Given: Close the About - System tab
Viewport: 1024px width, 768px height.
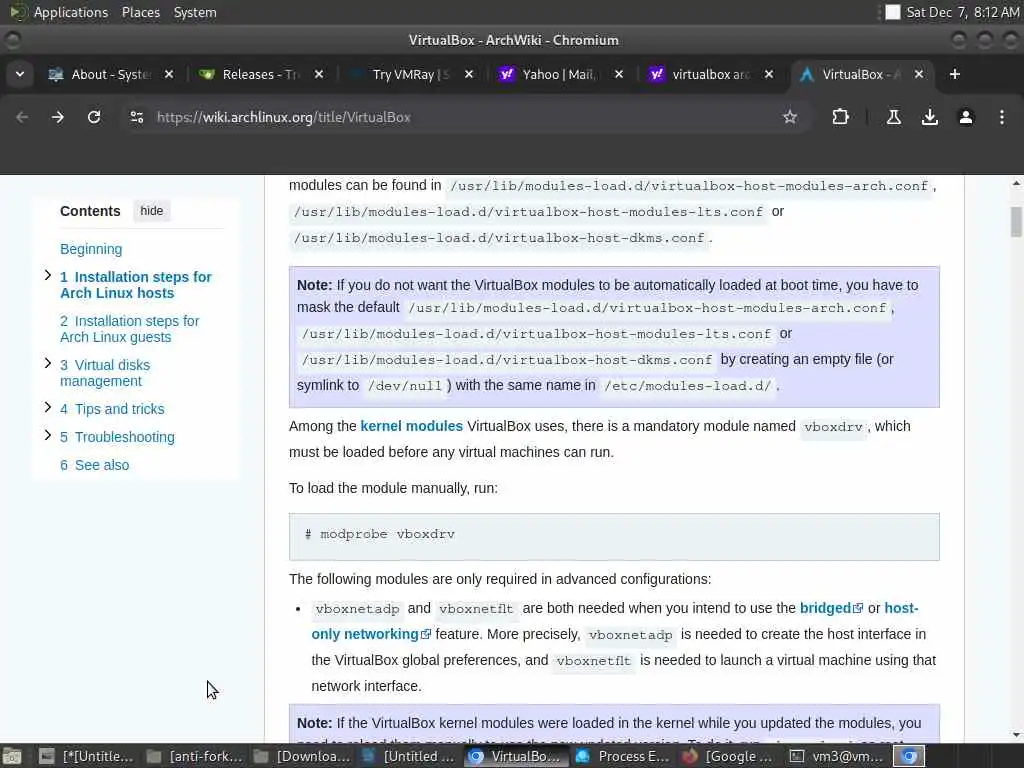Looking at the screenshot, I should pyautogui.click(x=169, y=74).
